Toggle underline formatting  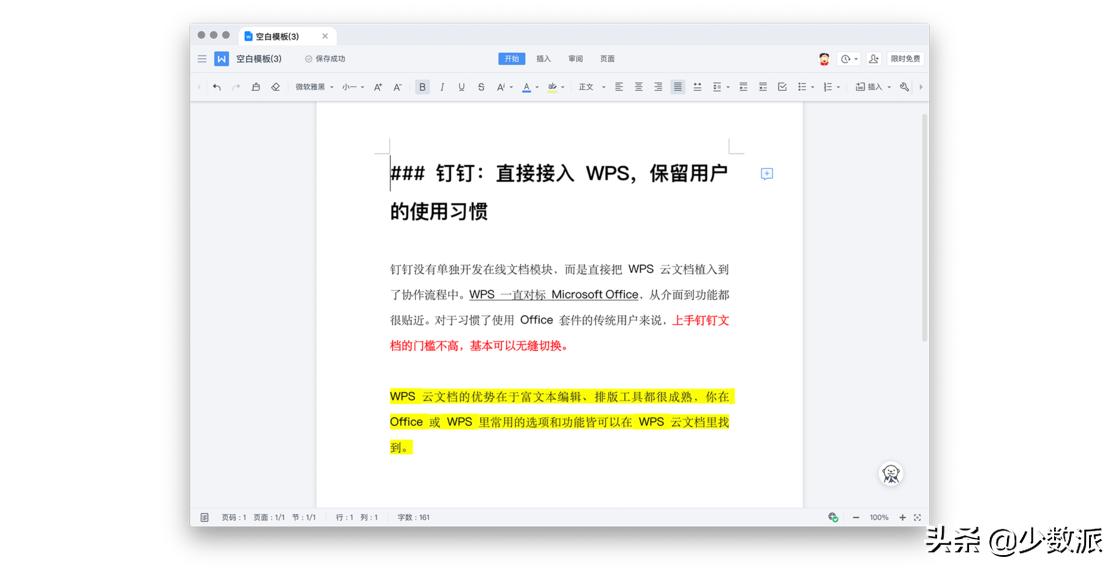tap(461, 87)
